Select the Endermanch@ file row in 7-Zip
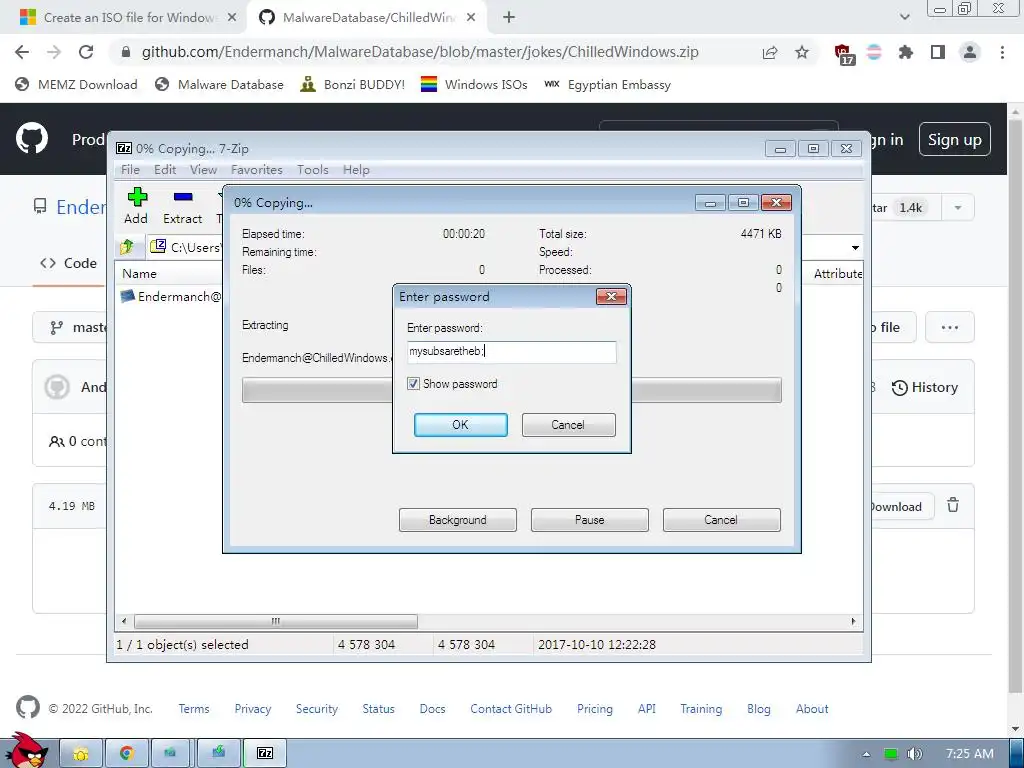Screen dimensions: 1024x768 [x=171, y=296]
